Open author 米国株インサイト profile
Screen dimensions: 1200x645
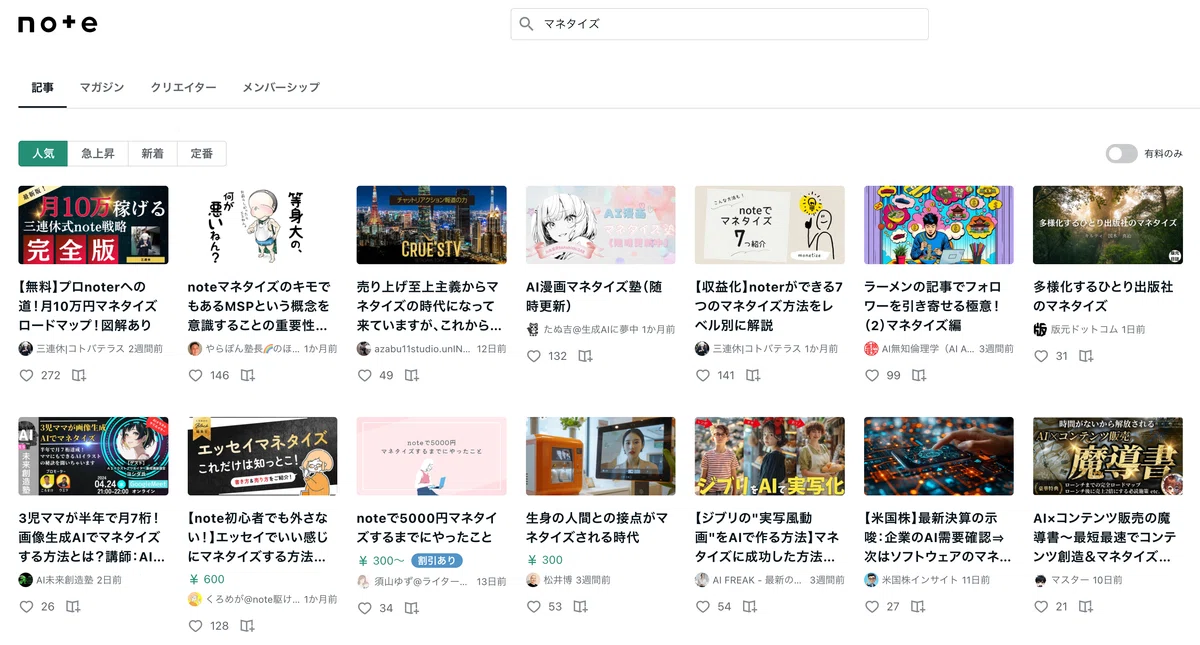(x=922, y=580)
